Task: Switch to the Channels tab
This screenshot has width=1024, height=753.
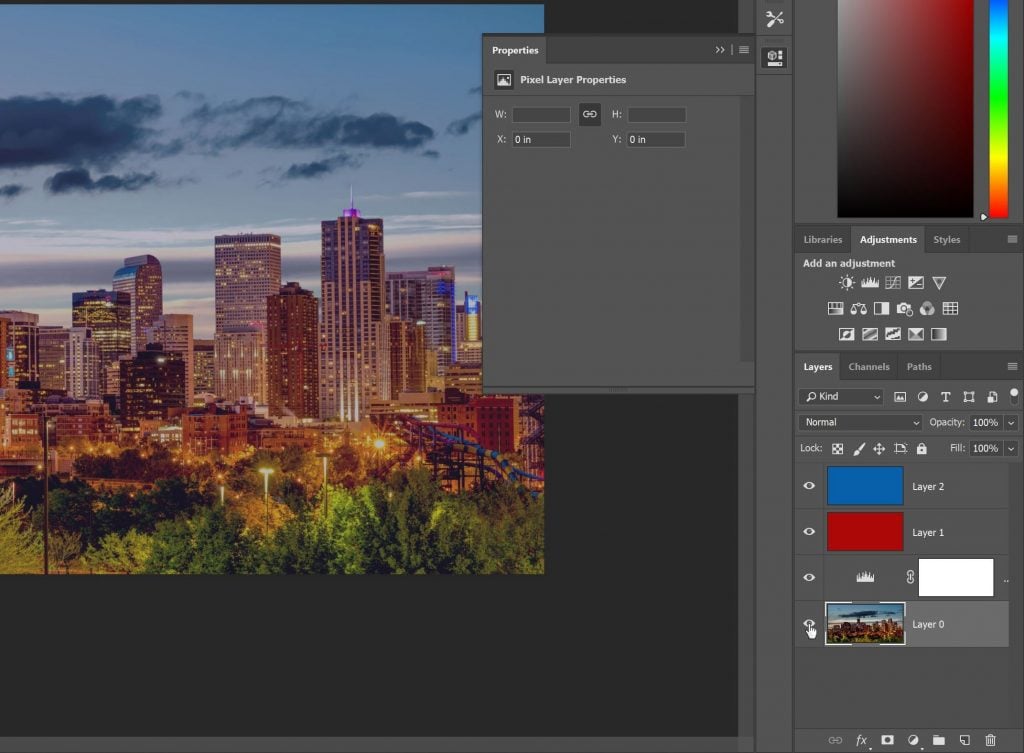Action: (x=868, y=367)
